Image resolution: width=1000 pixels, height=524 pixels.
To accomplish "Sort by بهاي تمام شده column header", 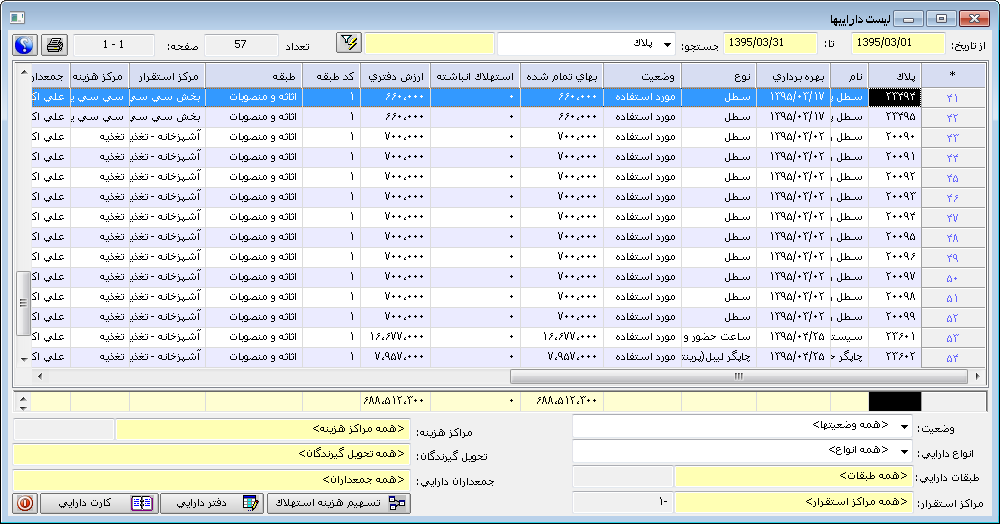I will 562,76.
